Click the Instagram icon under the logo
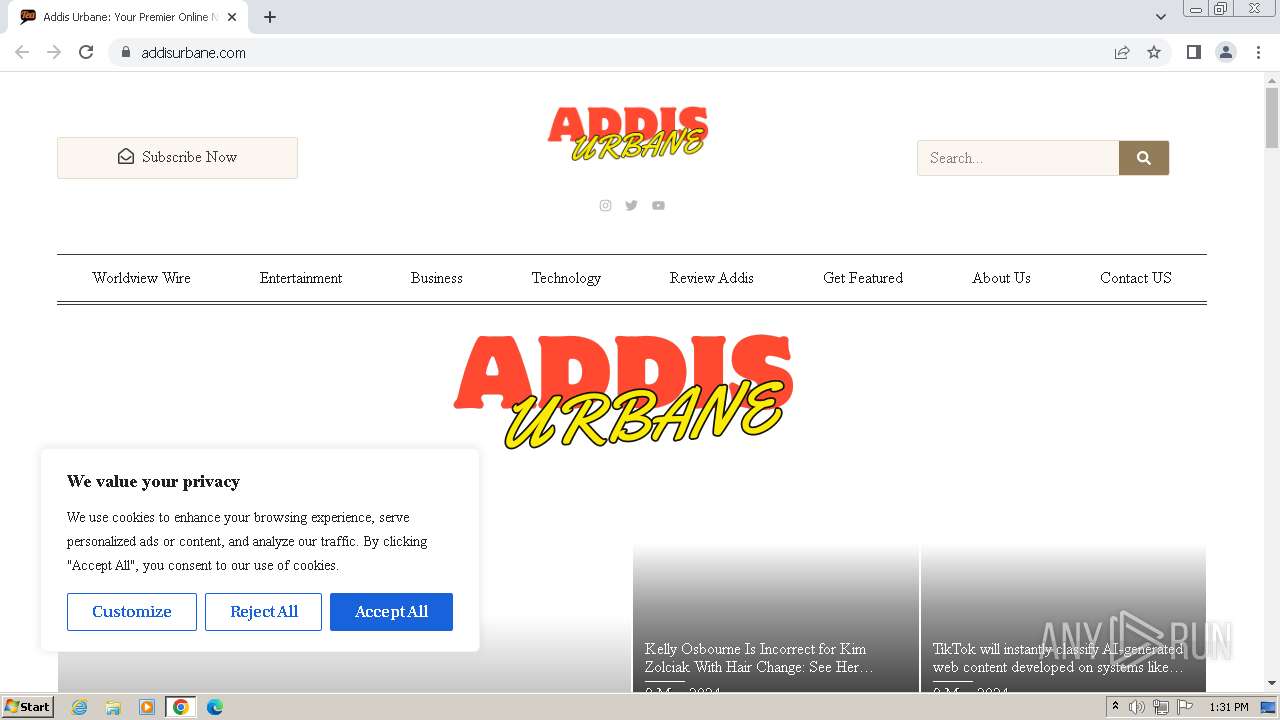Image resolution: width=1280 pixels, height=720 pixels. (605, 205)
